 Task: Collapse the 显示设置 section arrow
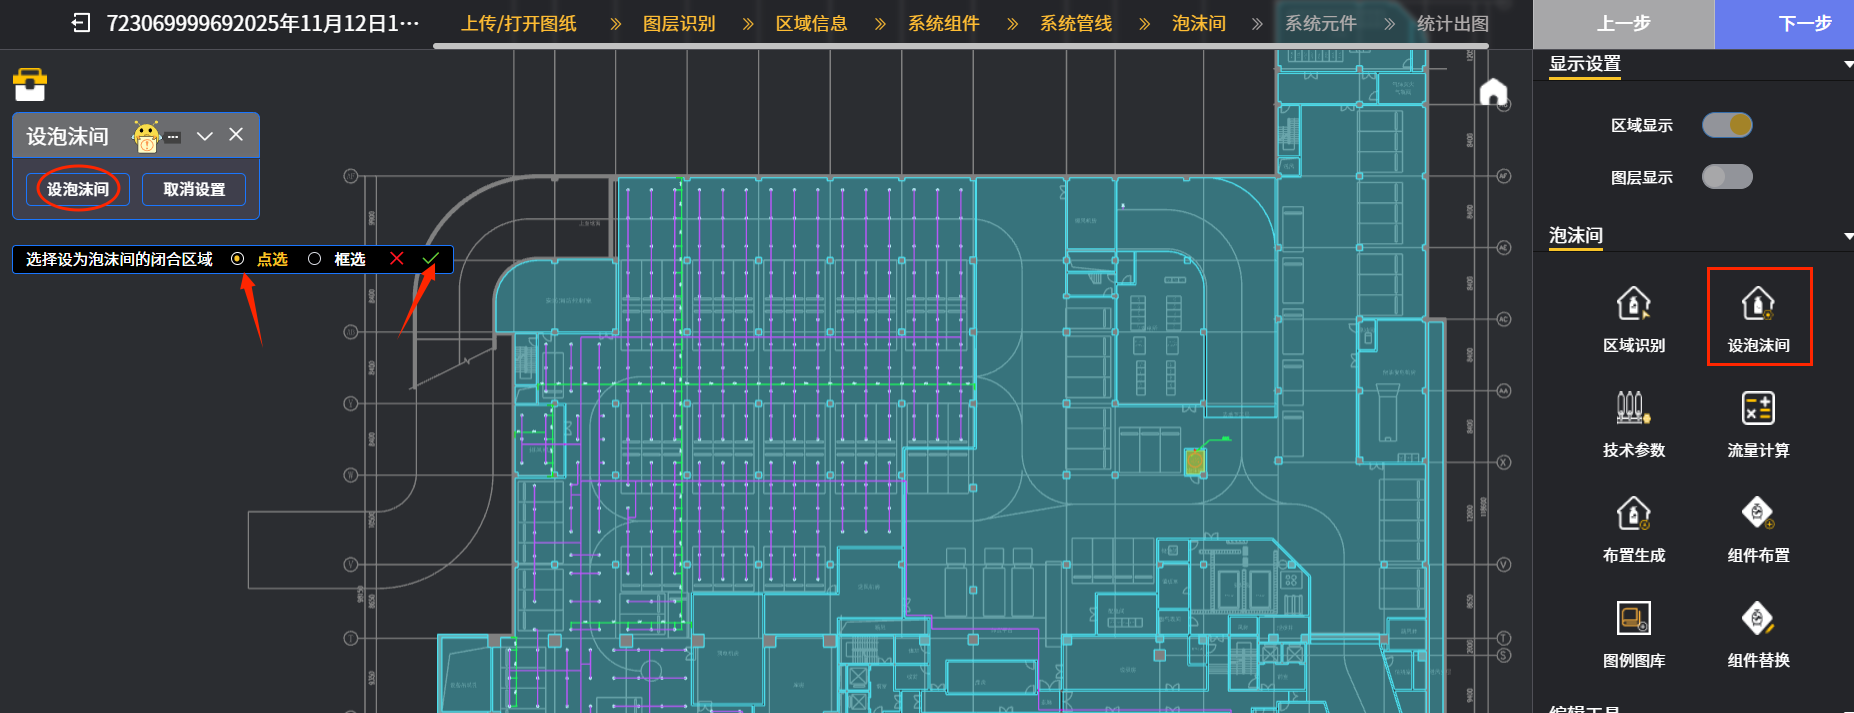[x=1848, y=65]
